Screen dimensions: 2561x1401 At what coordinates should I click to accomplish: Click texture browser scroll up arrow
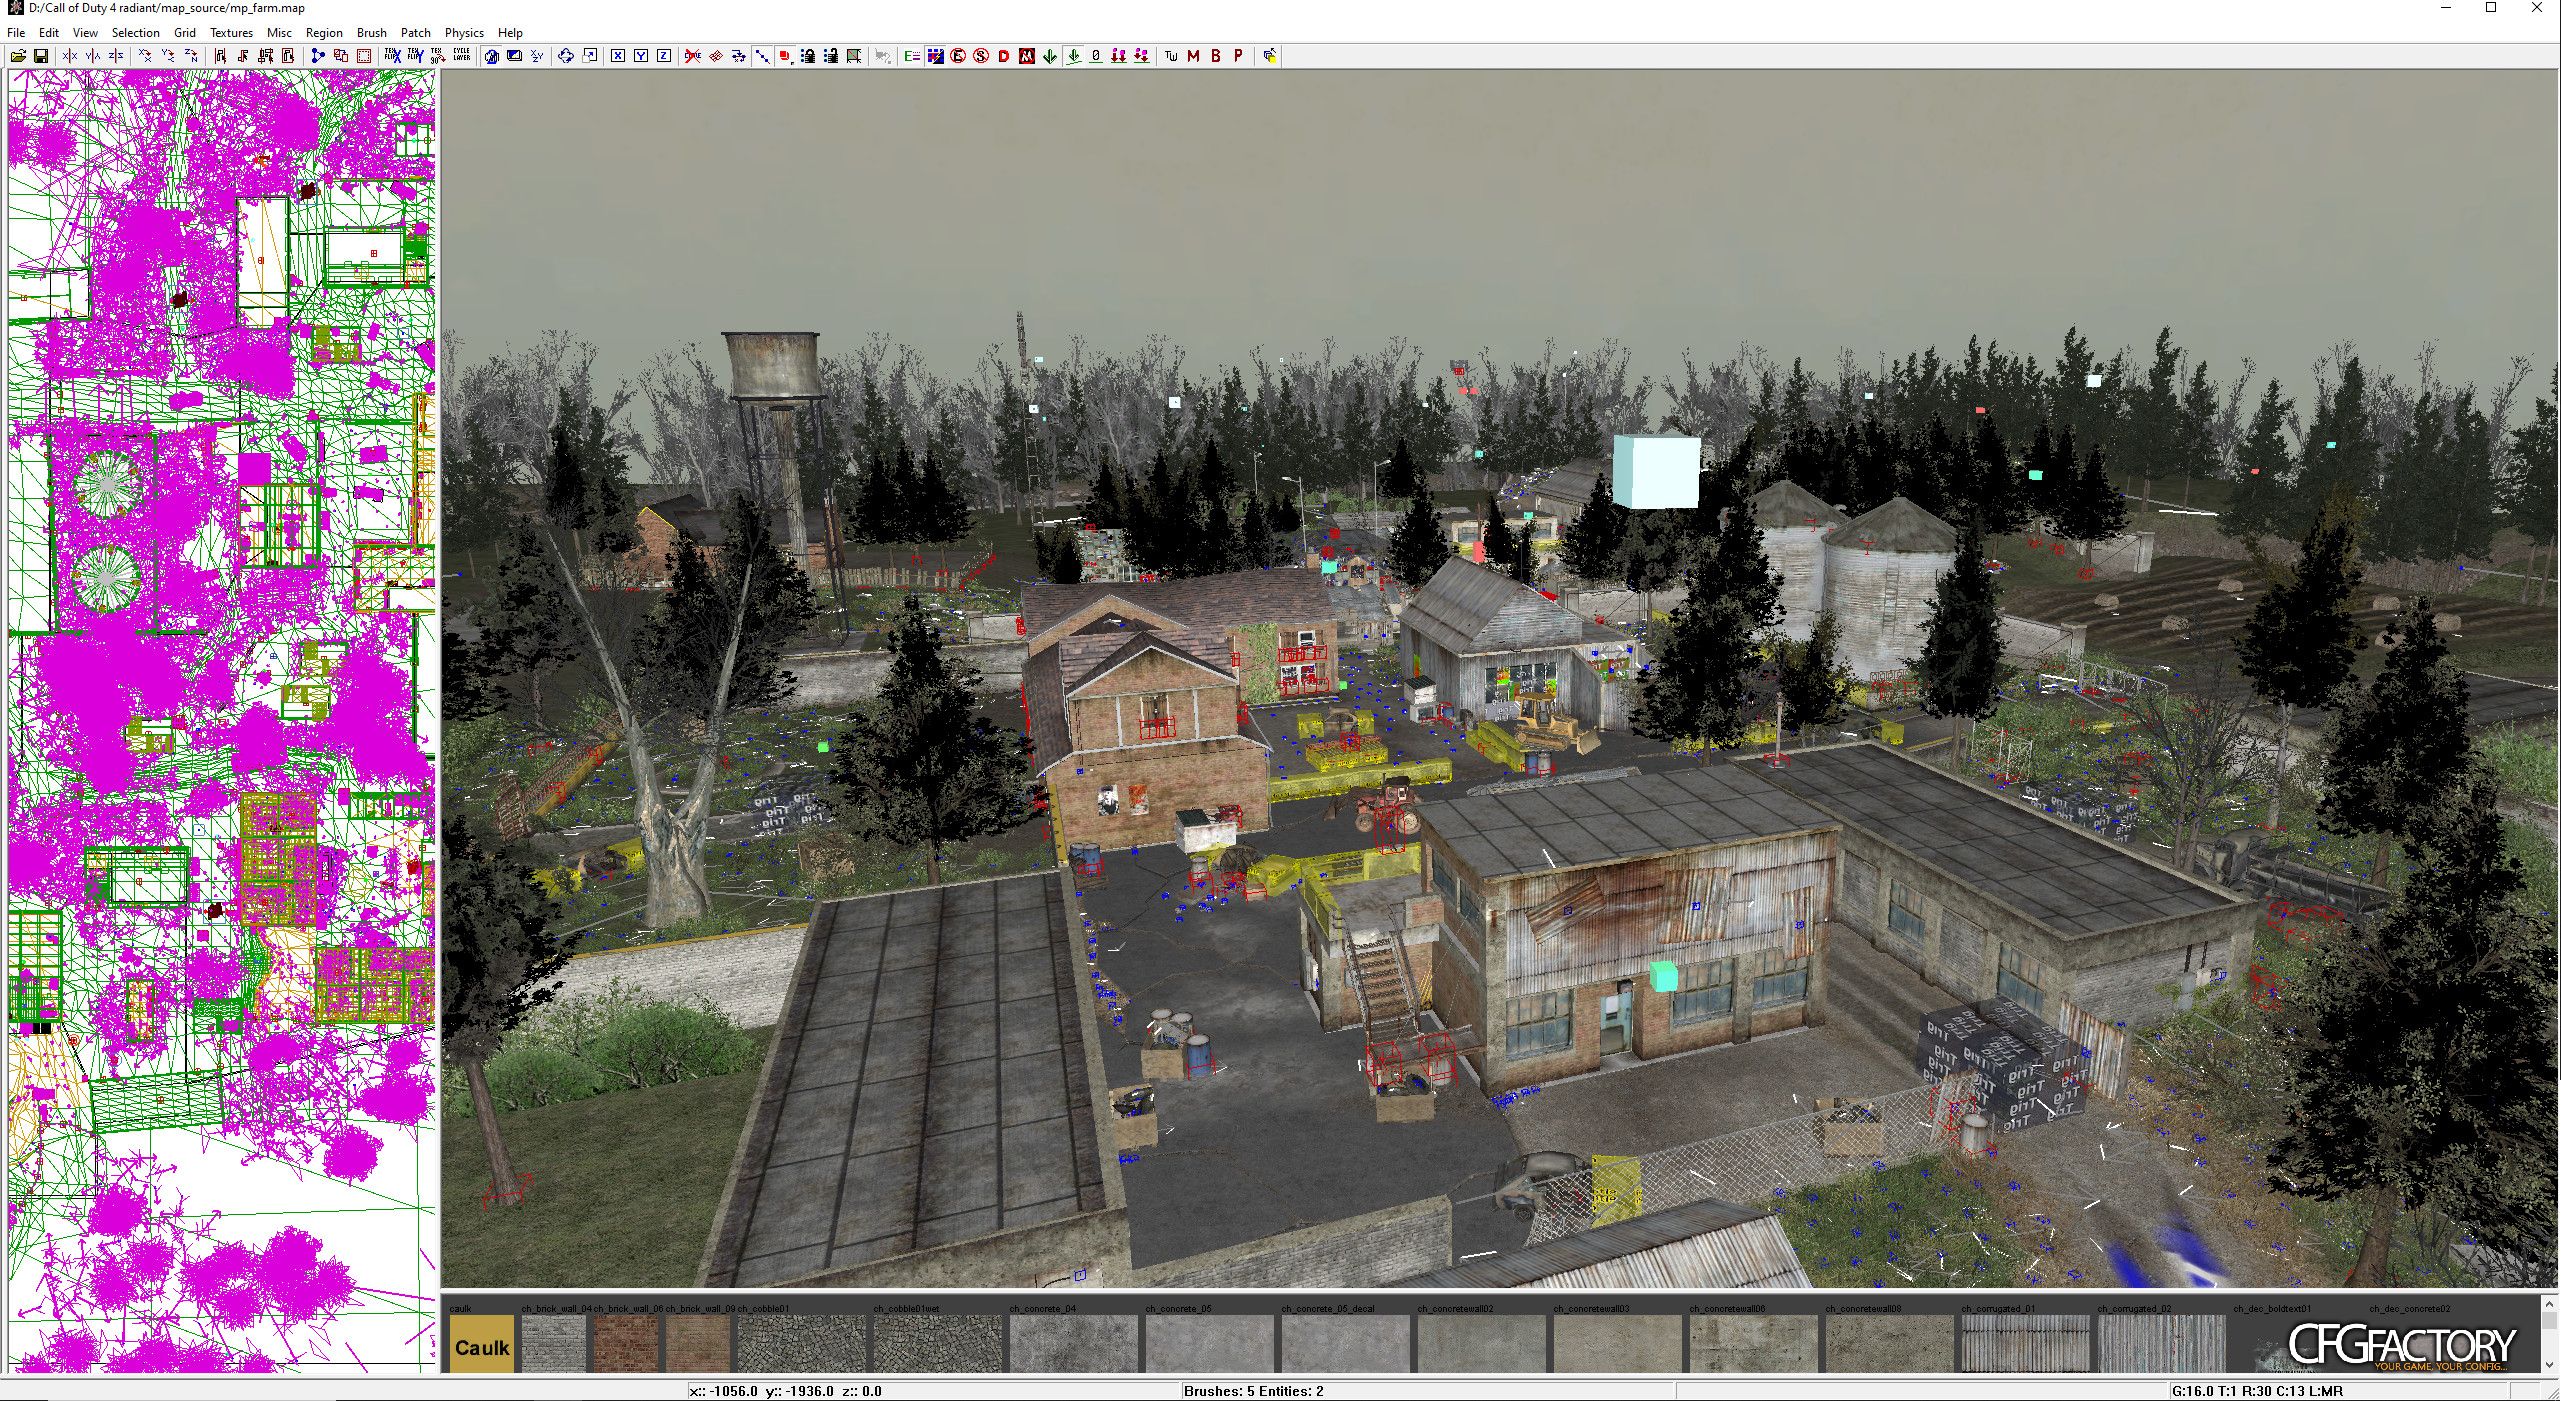point(2550,1302)
